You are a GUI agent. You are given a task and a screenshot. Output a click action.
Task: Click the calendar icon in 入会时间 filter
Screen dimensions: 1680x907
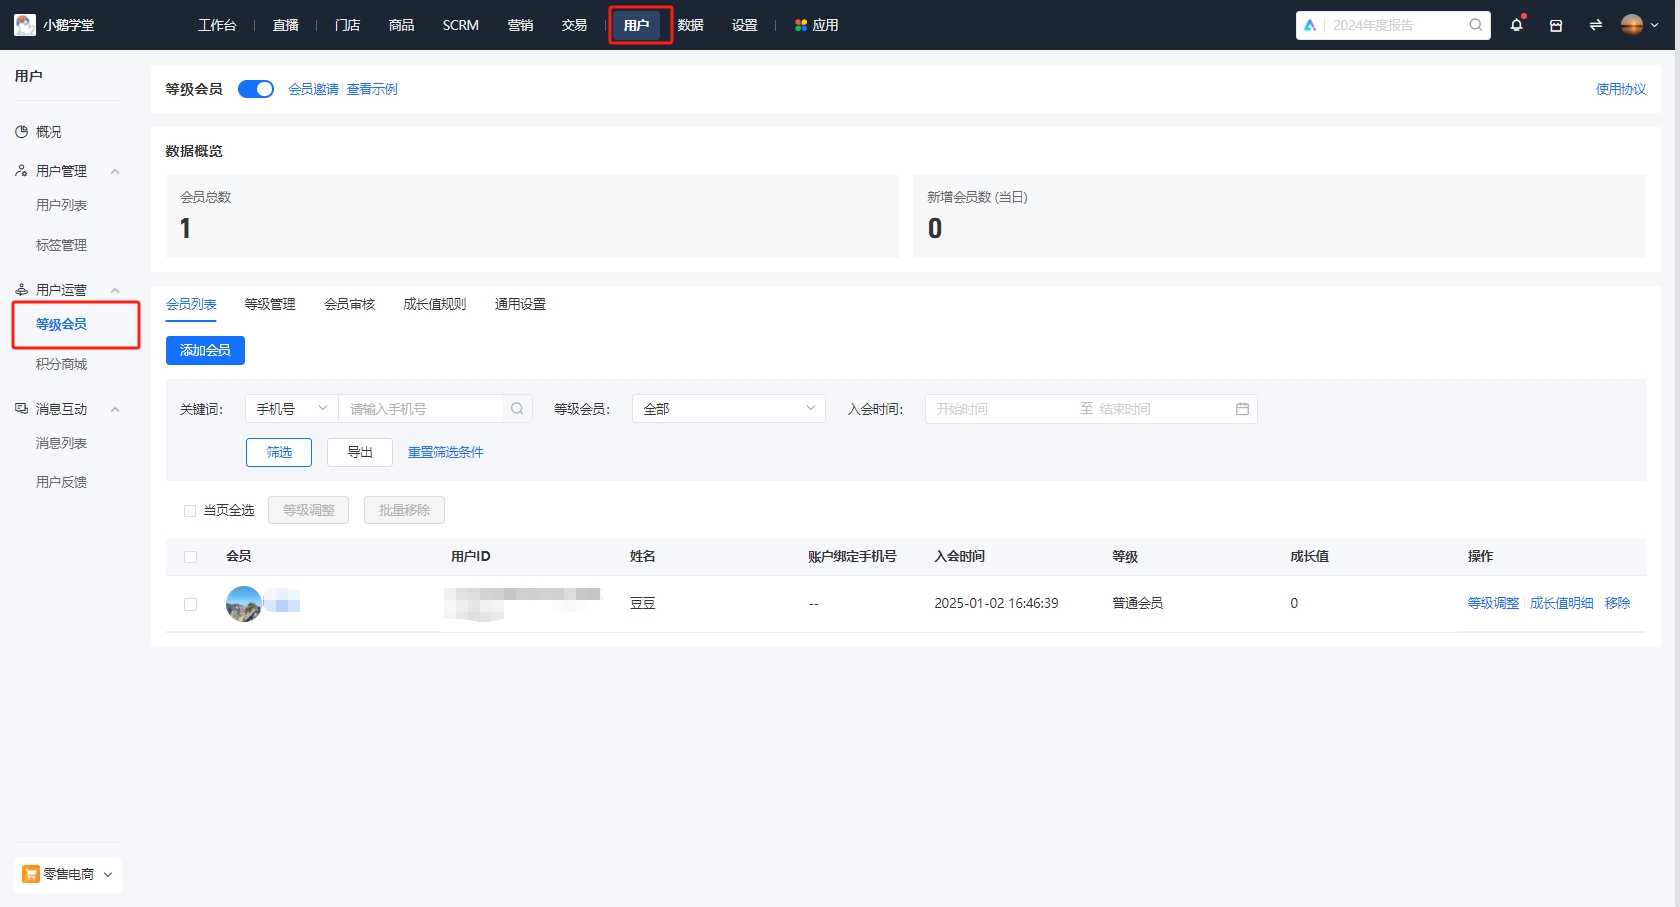1242,408
